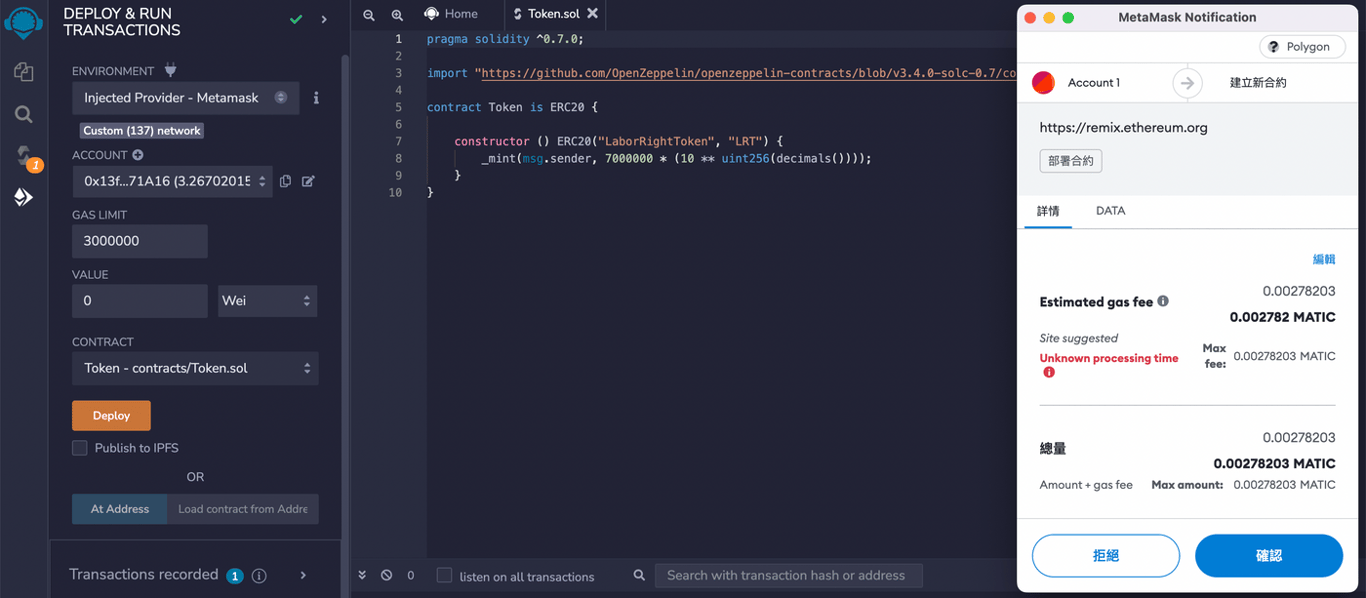Image resolution: width=1366 pixels, height=598 pixels.
Task: Click the info icon next to environment selector
Action: coord(316,98)
